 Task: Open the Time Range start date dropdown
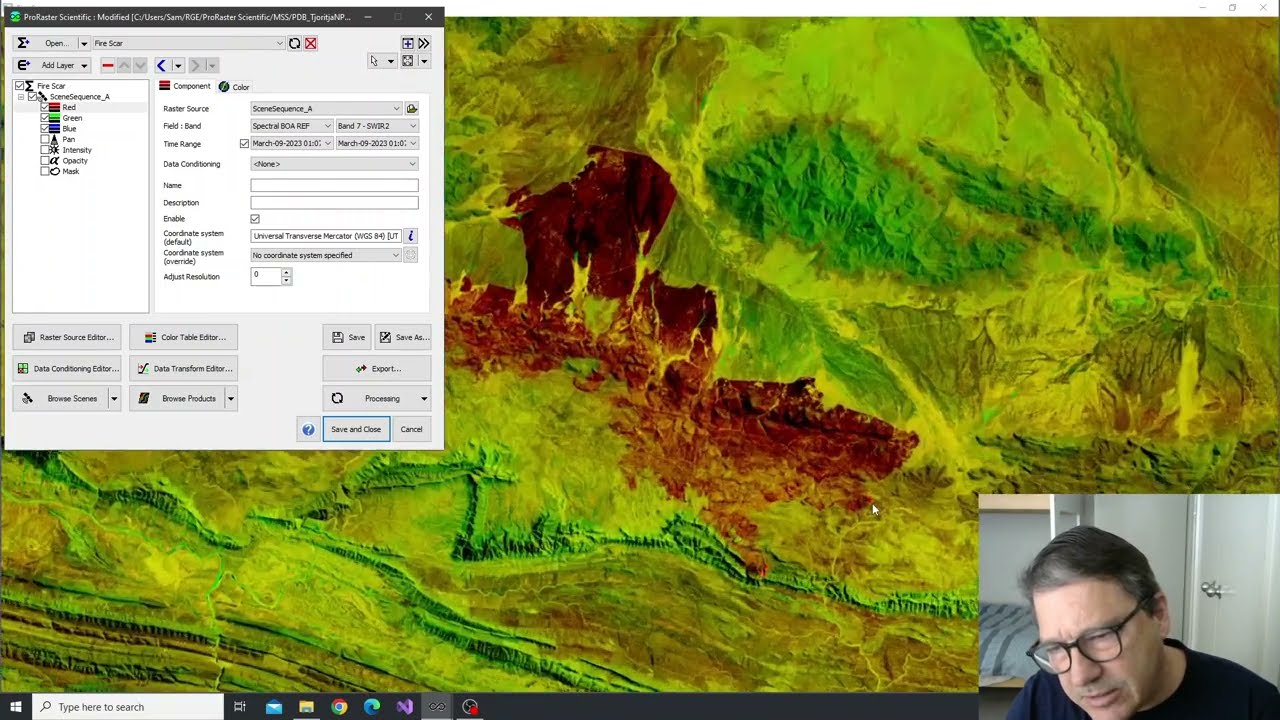(x=291, y=144)
